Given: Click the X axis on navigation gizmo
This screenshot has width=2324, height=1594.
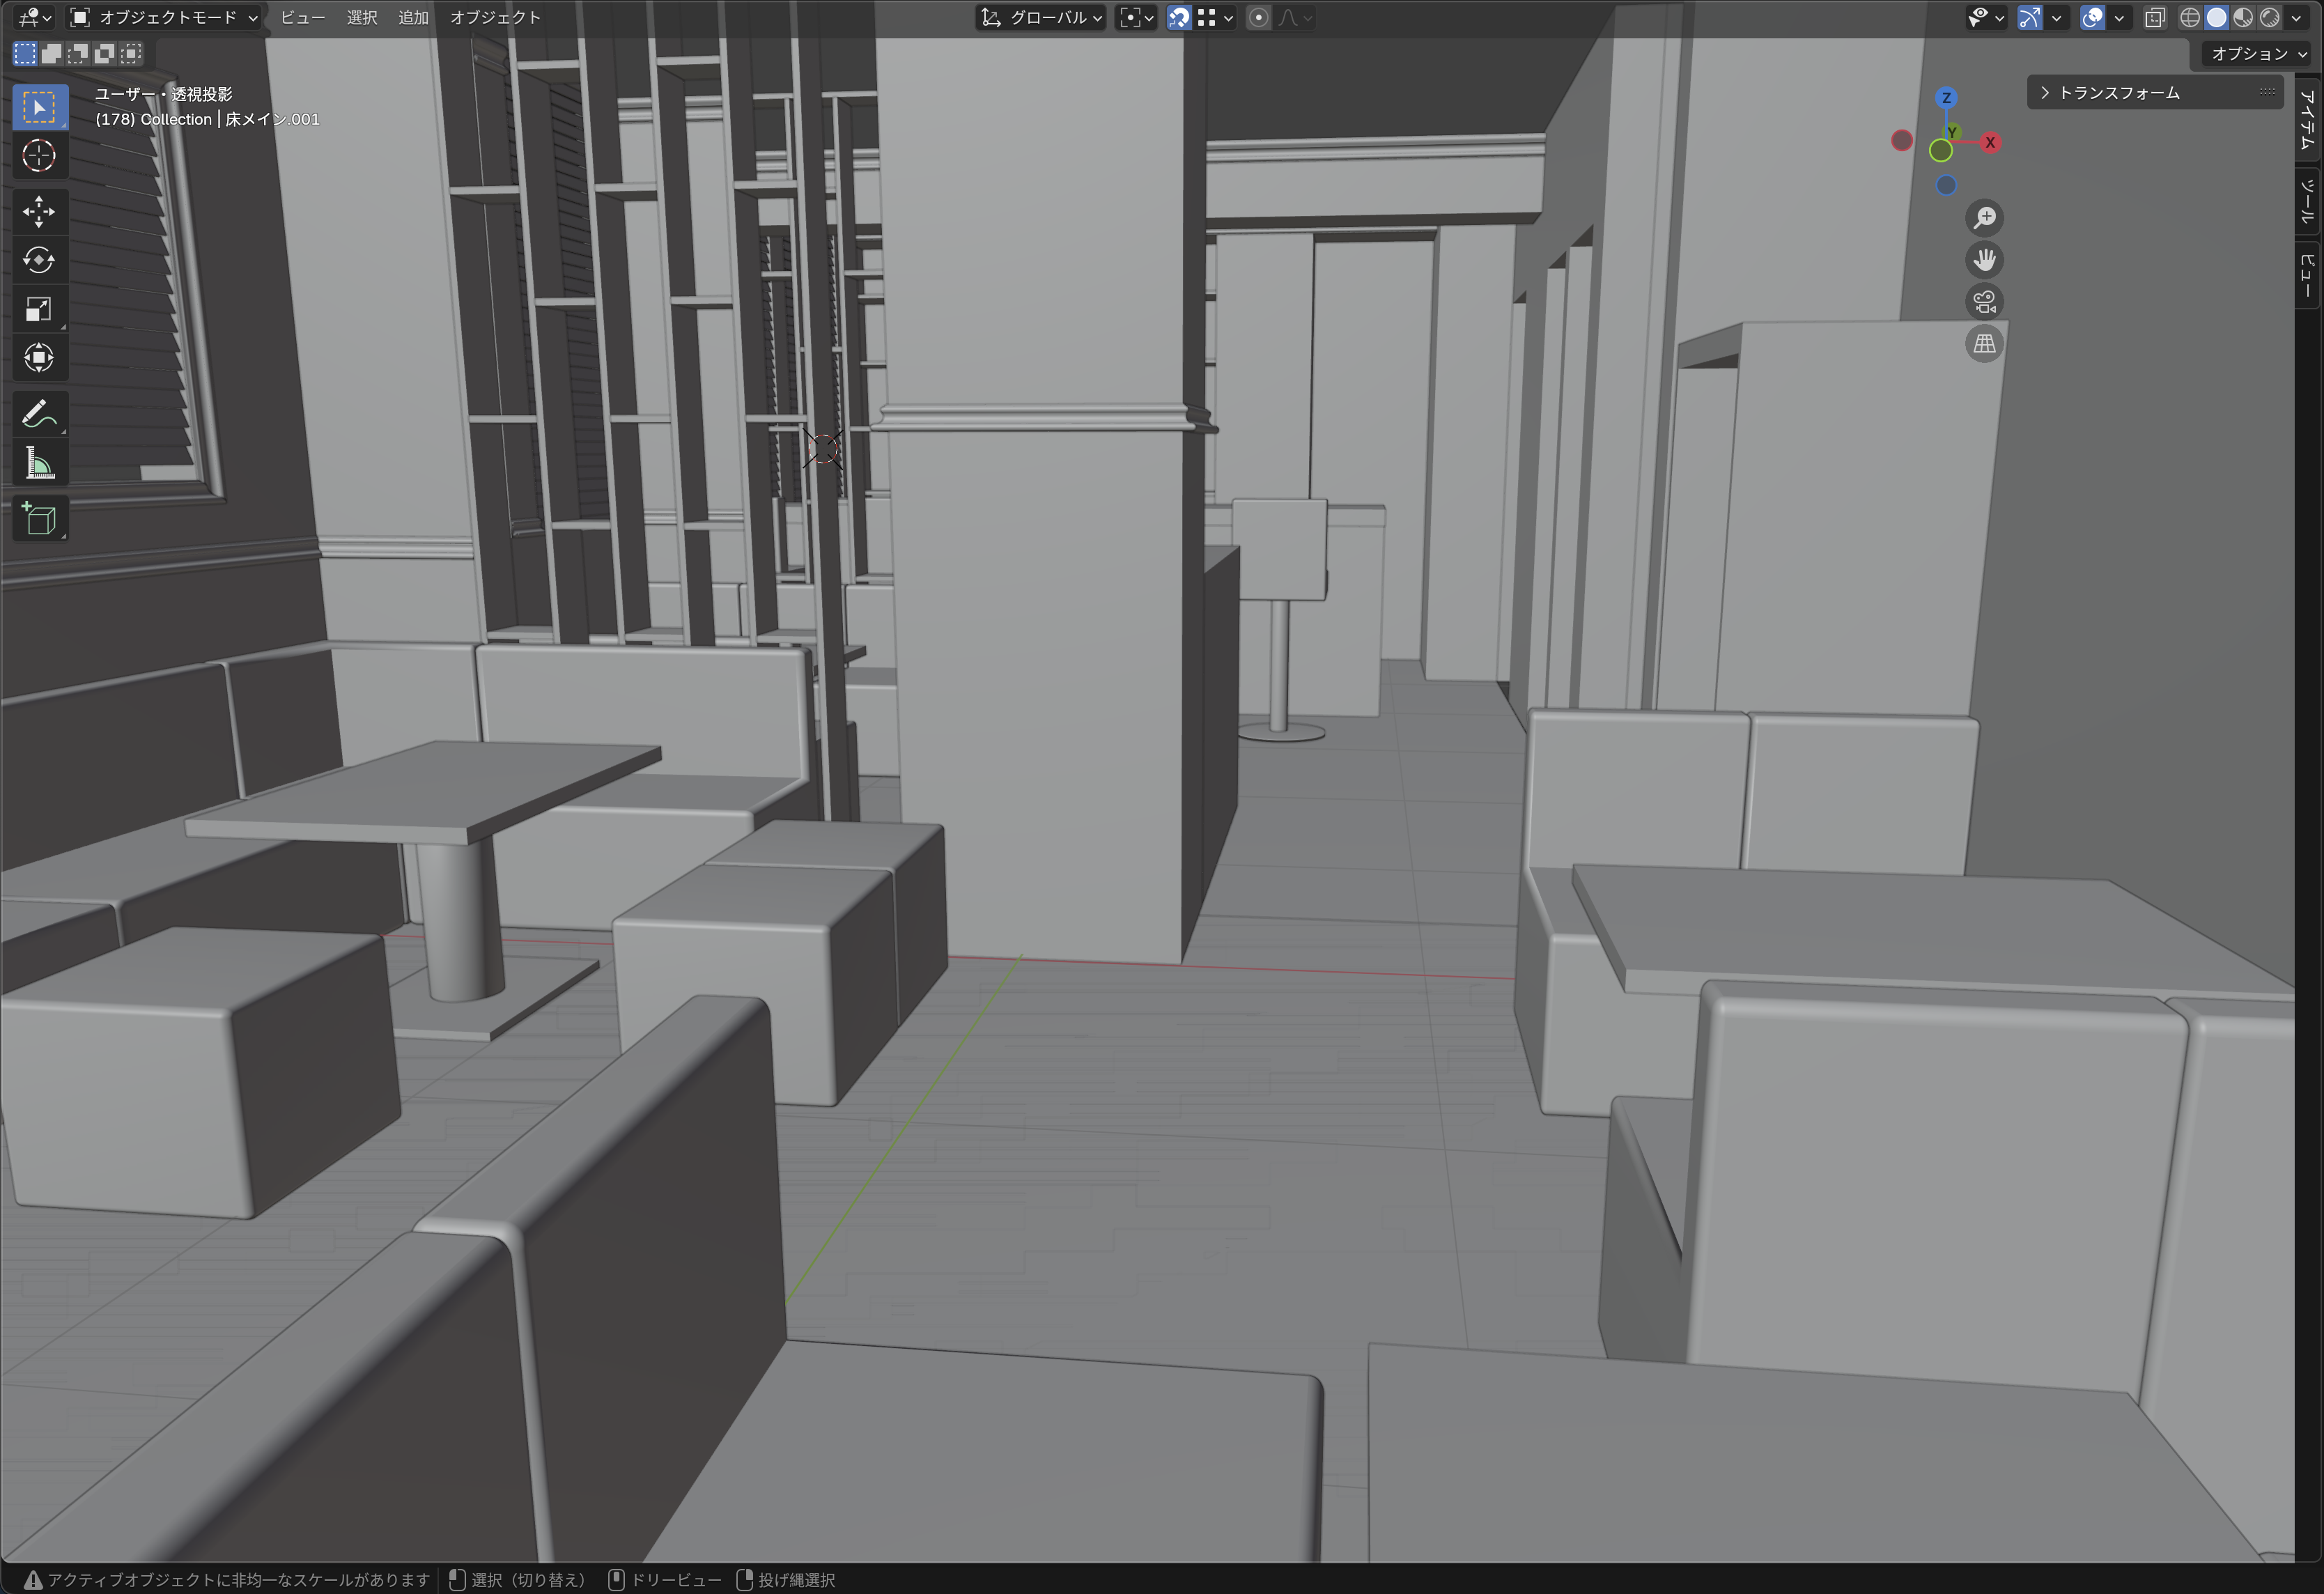Looking at the screenshot, I should pyautogui.click(x=1990, y=142).
